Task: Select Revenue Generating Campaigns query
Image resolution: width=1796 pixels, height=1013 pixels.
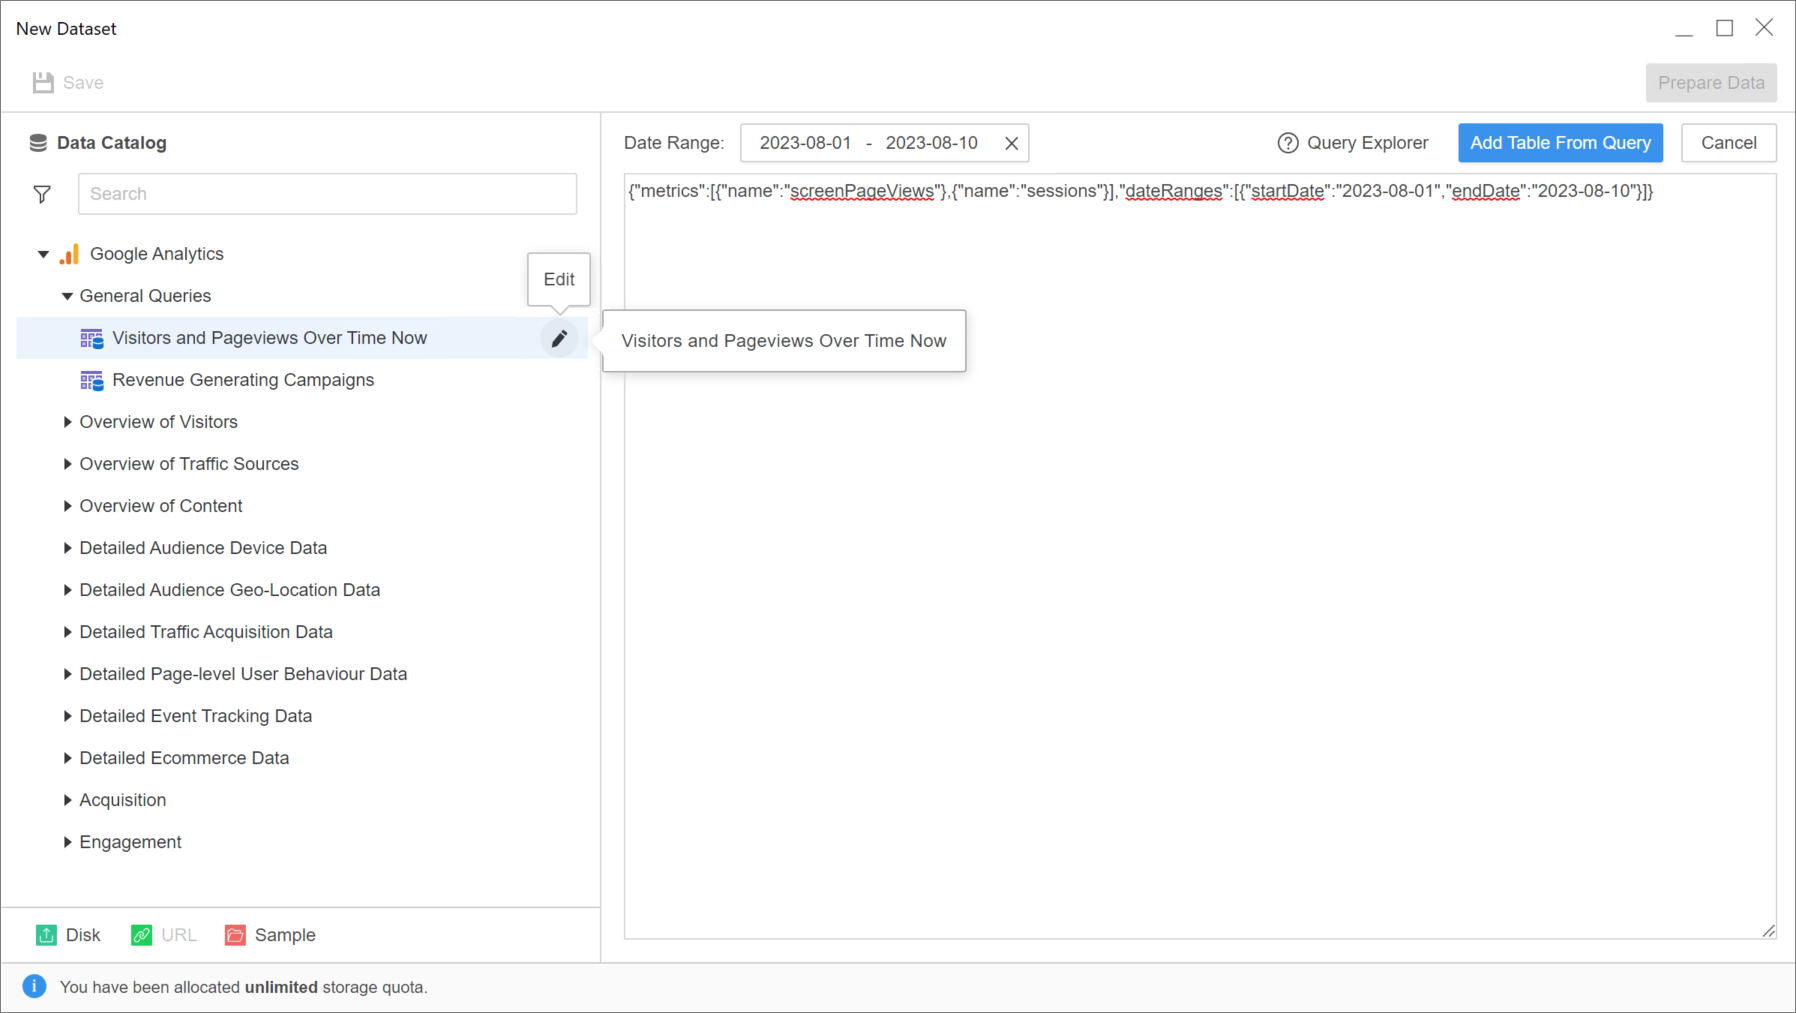Action: coord(243,380)
